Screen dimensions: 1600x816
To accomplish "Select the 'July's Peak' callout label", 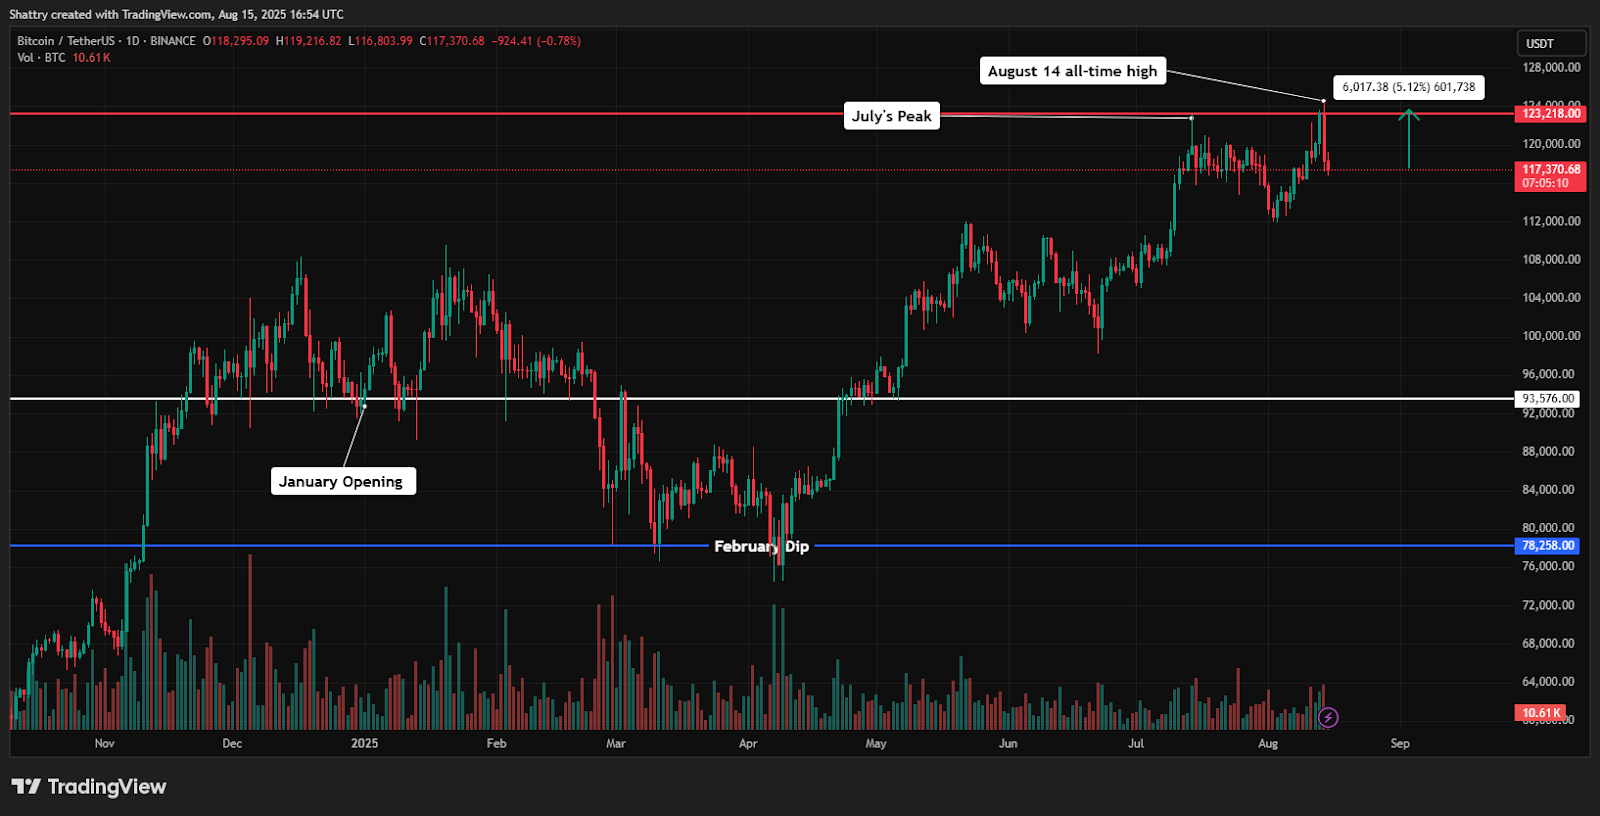I will [891, 116].
